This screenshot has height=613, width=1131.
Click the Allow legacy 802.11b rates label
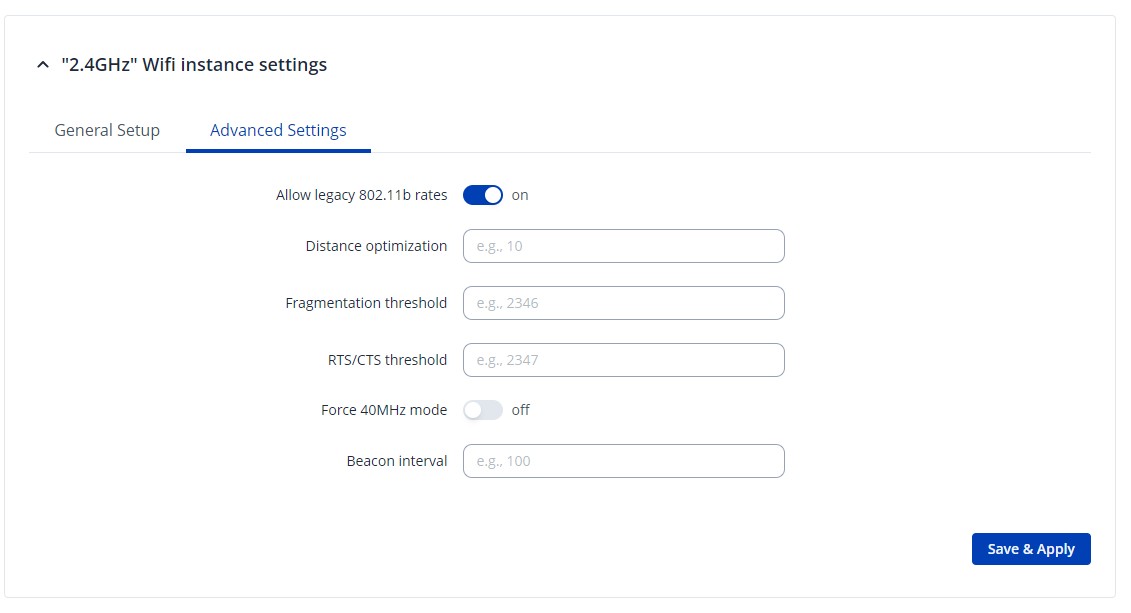click(361, 195)
